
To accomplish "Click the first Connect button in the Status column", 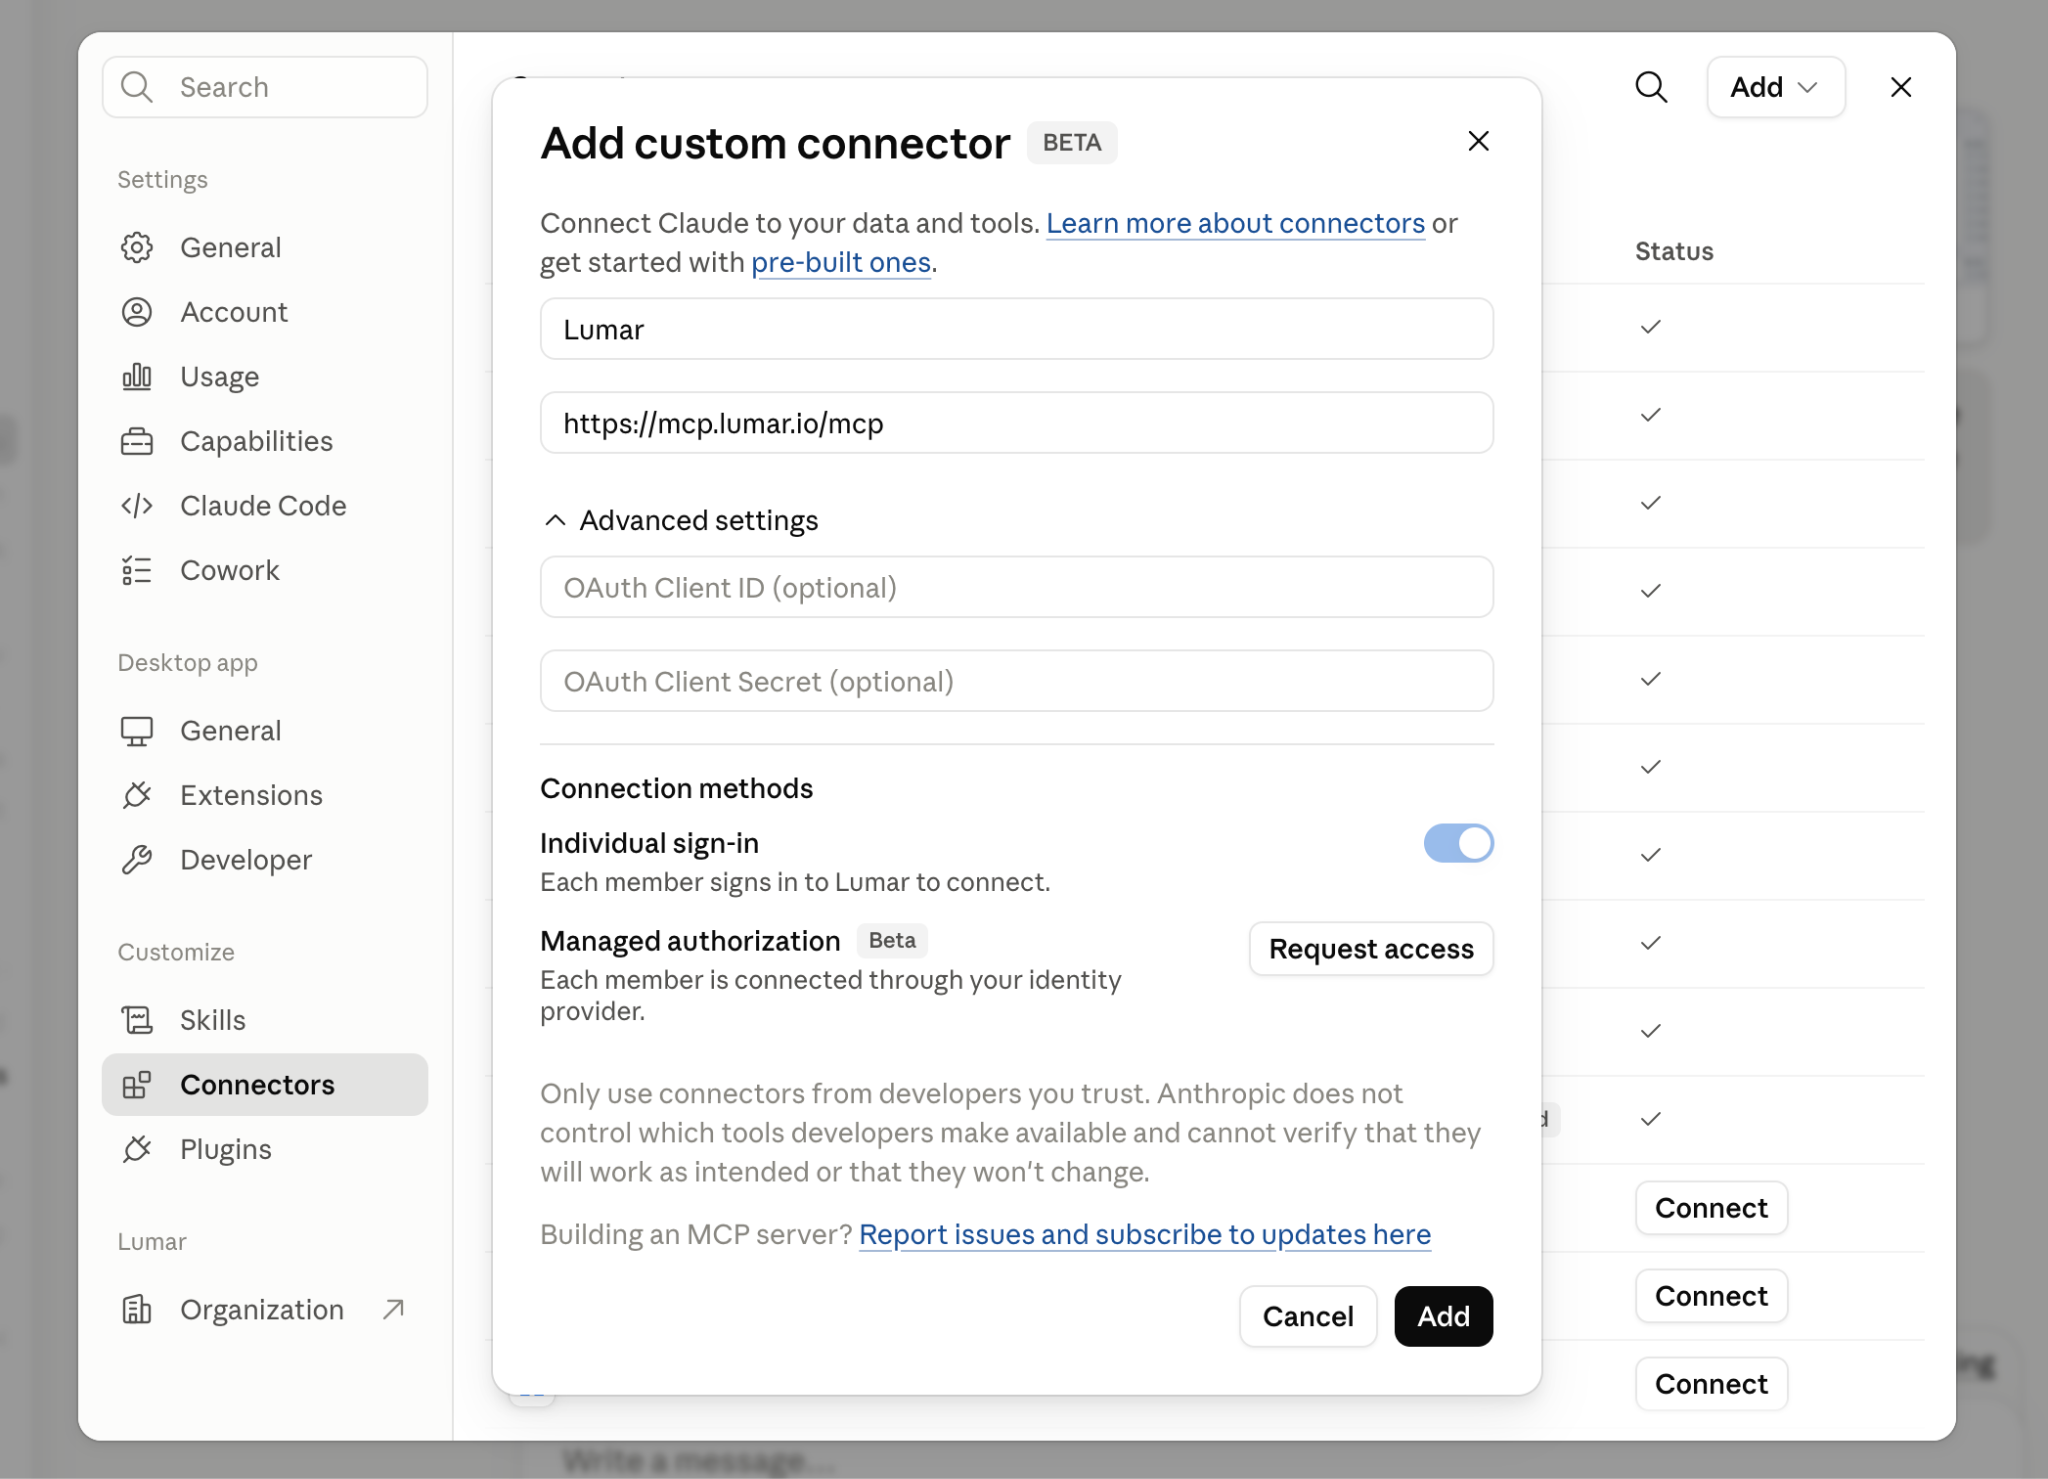I will coord(1711,1208).
